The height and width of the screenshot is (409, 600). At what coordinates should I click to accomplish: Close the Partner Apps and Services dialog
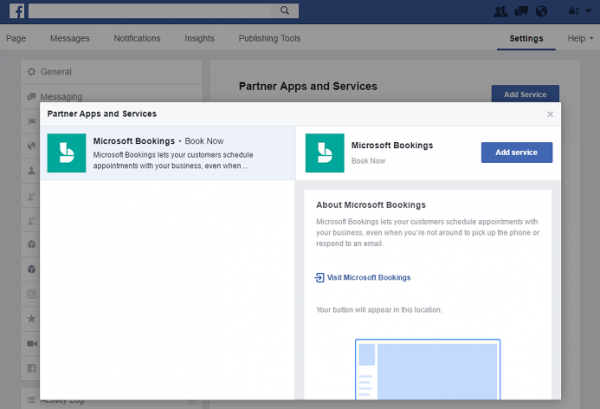550,114
